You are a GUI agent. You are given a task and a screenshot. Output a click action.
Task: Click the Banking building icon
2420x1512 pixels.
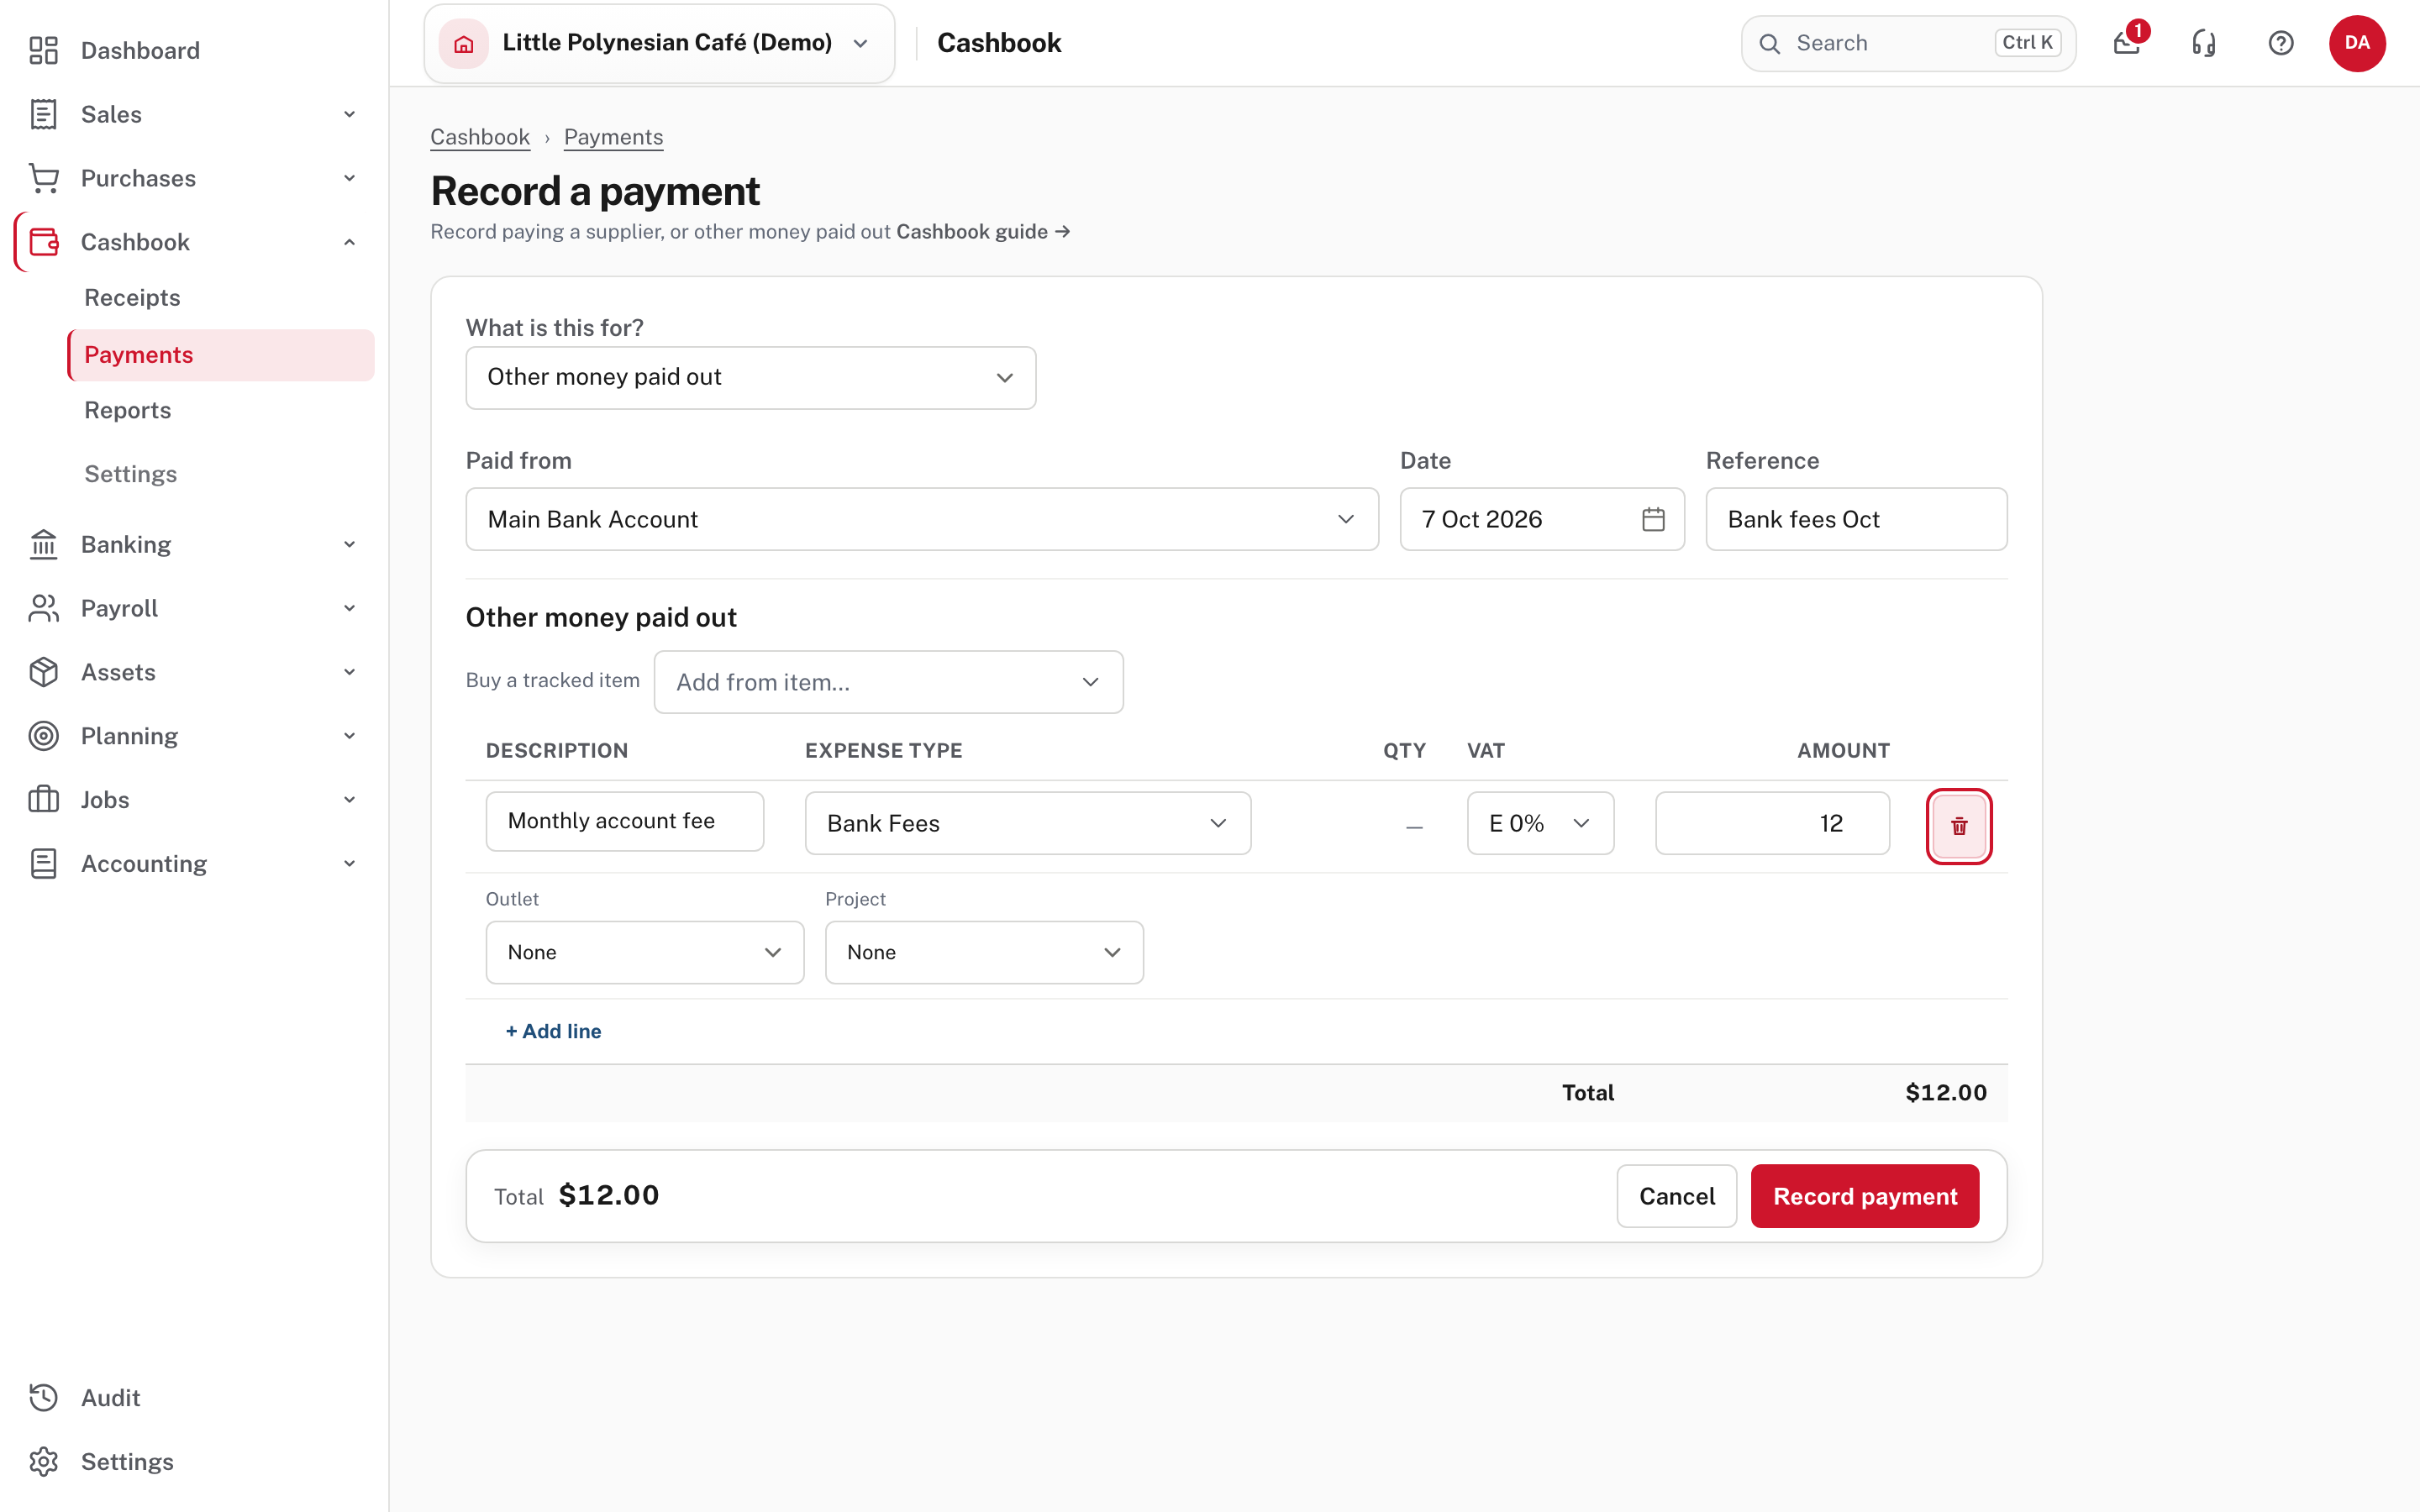43,544
